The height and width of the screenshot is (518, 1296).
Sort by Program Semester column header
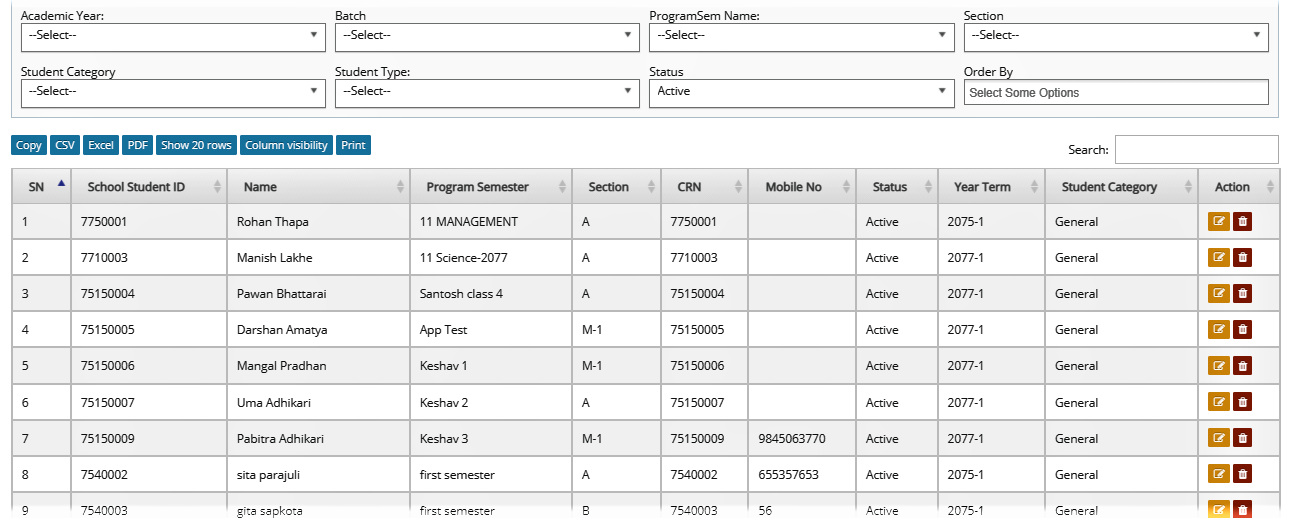491,187
